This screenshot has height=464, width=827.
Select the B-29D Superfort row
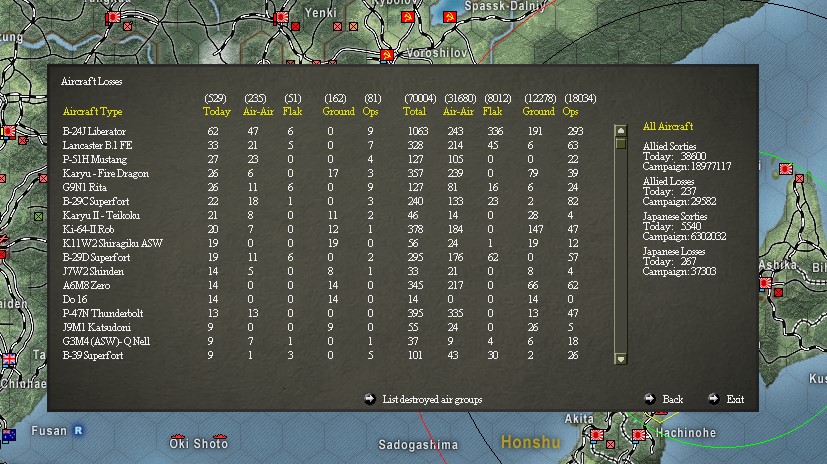(x=323, y=257)
